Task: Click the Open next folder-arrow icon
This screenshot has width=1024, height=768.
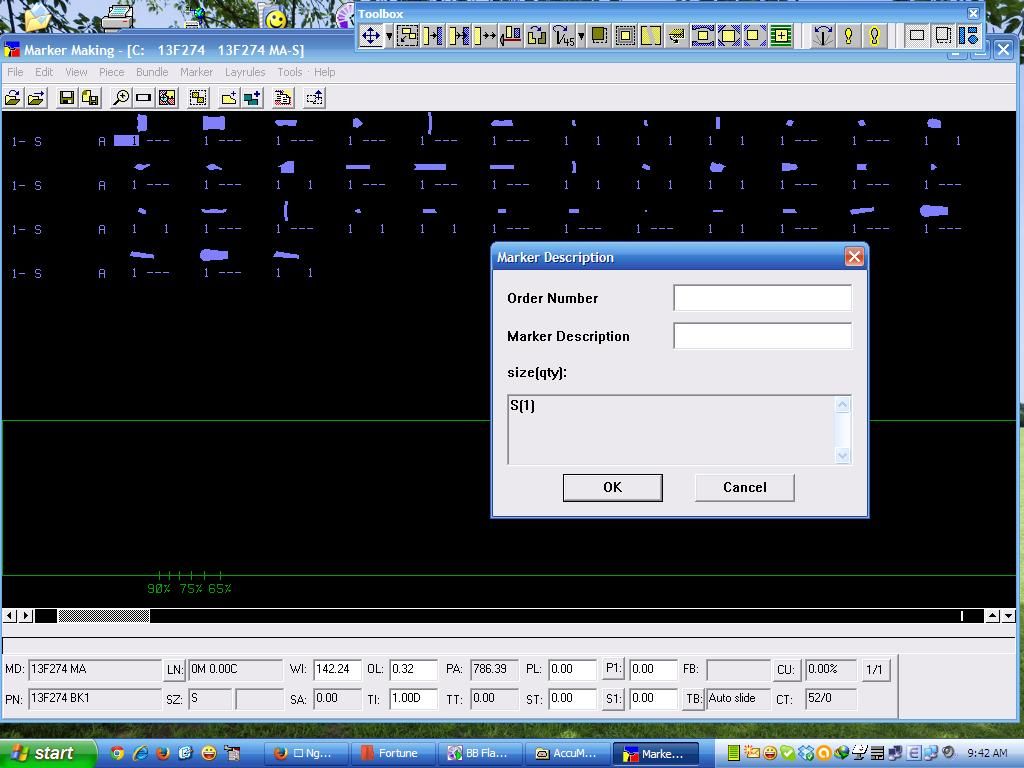Action: tap(37, 98)
